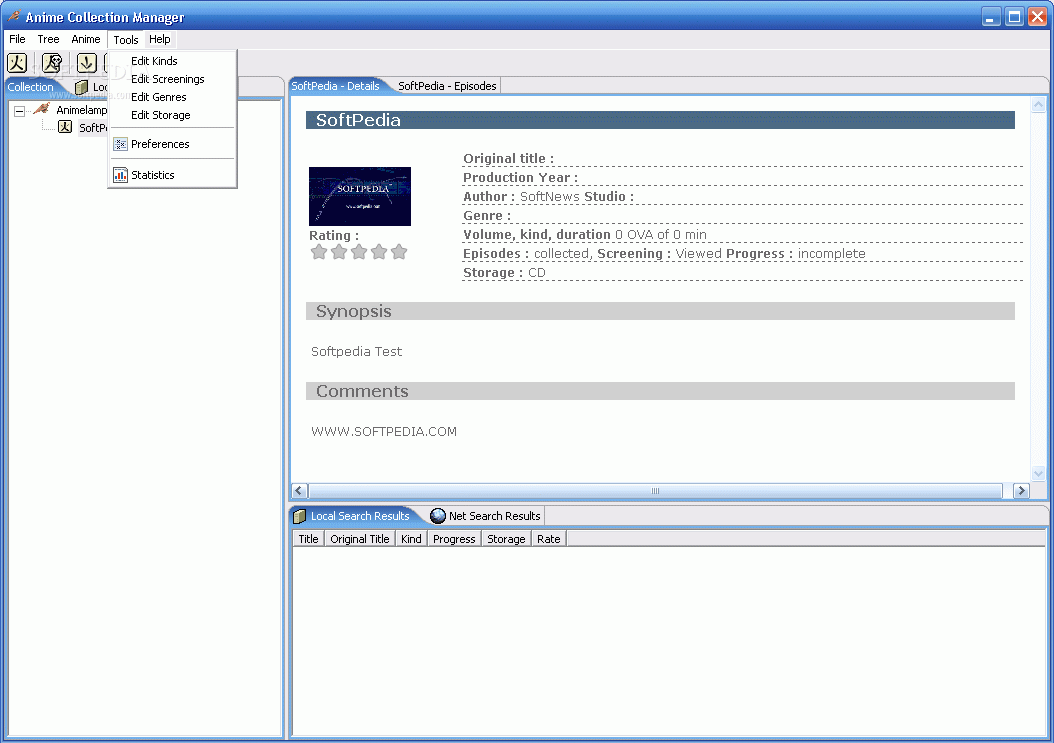The width and height of the screenshot is (1054, 743).
Task: Click the 'Production Year :' label
Action: click(520, 178)
